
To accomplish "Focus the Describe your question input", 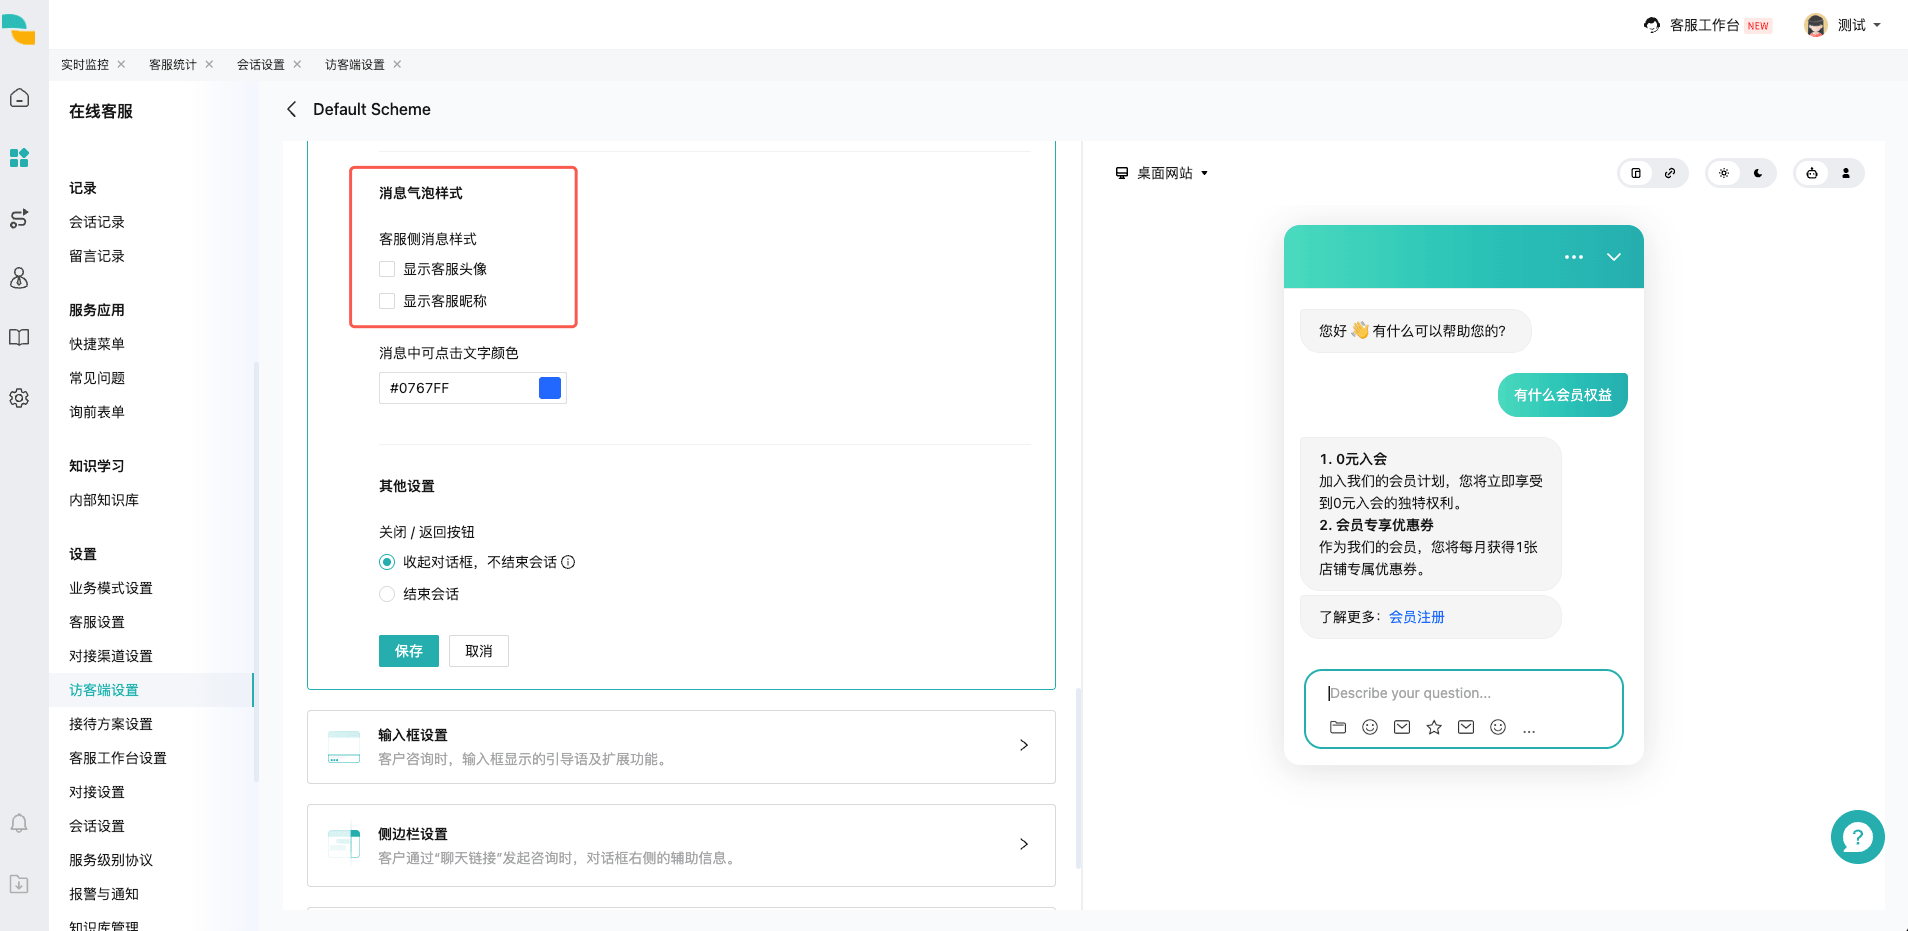I will click(x=1464, y=693).
